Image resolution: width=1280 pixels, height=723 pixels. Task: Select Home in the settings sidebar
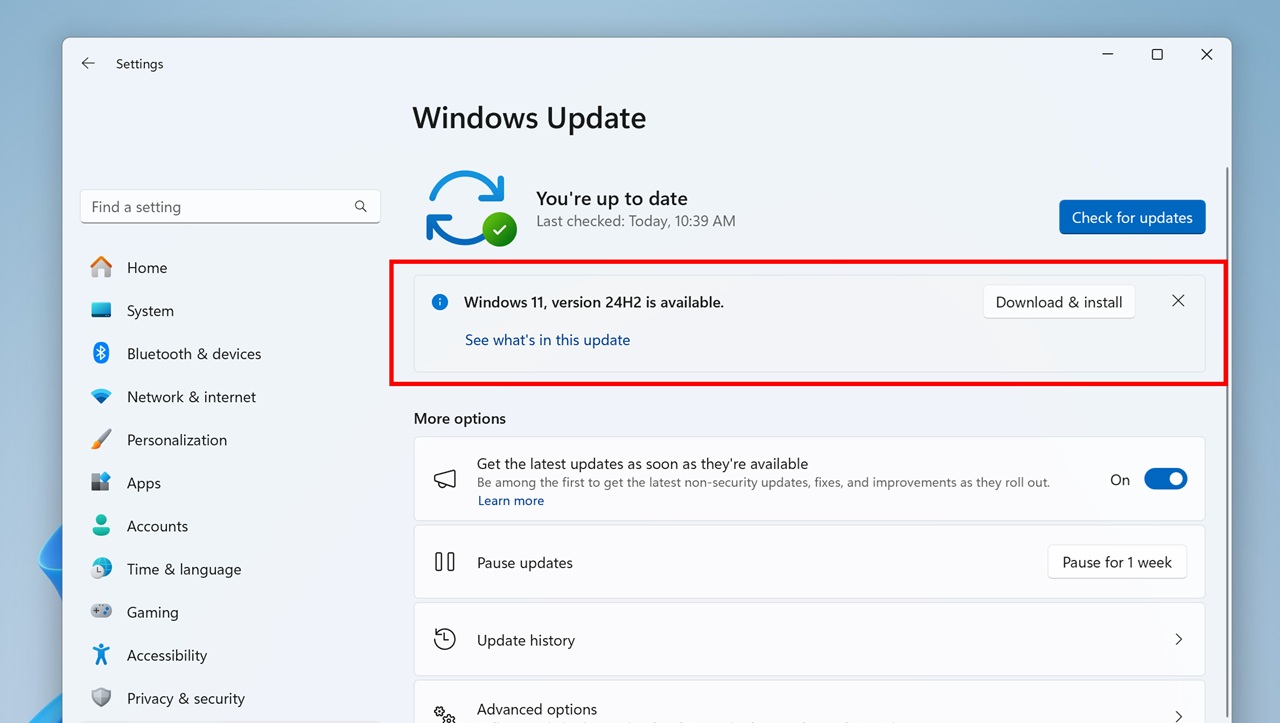pyautogui.click(x=147, y=267)
